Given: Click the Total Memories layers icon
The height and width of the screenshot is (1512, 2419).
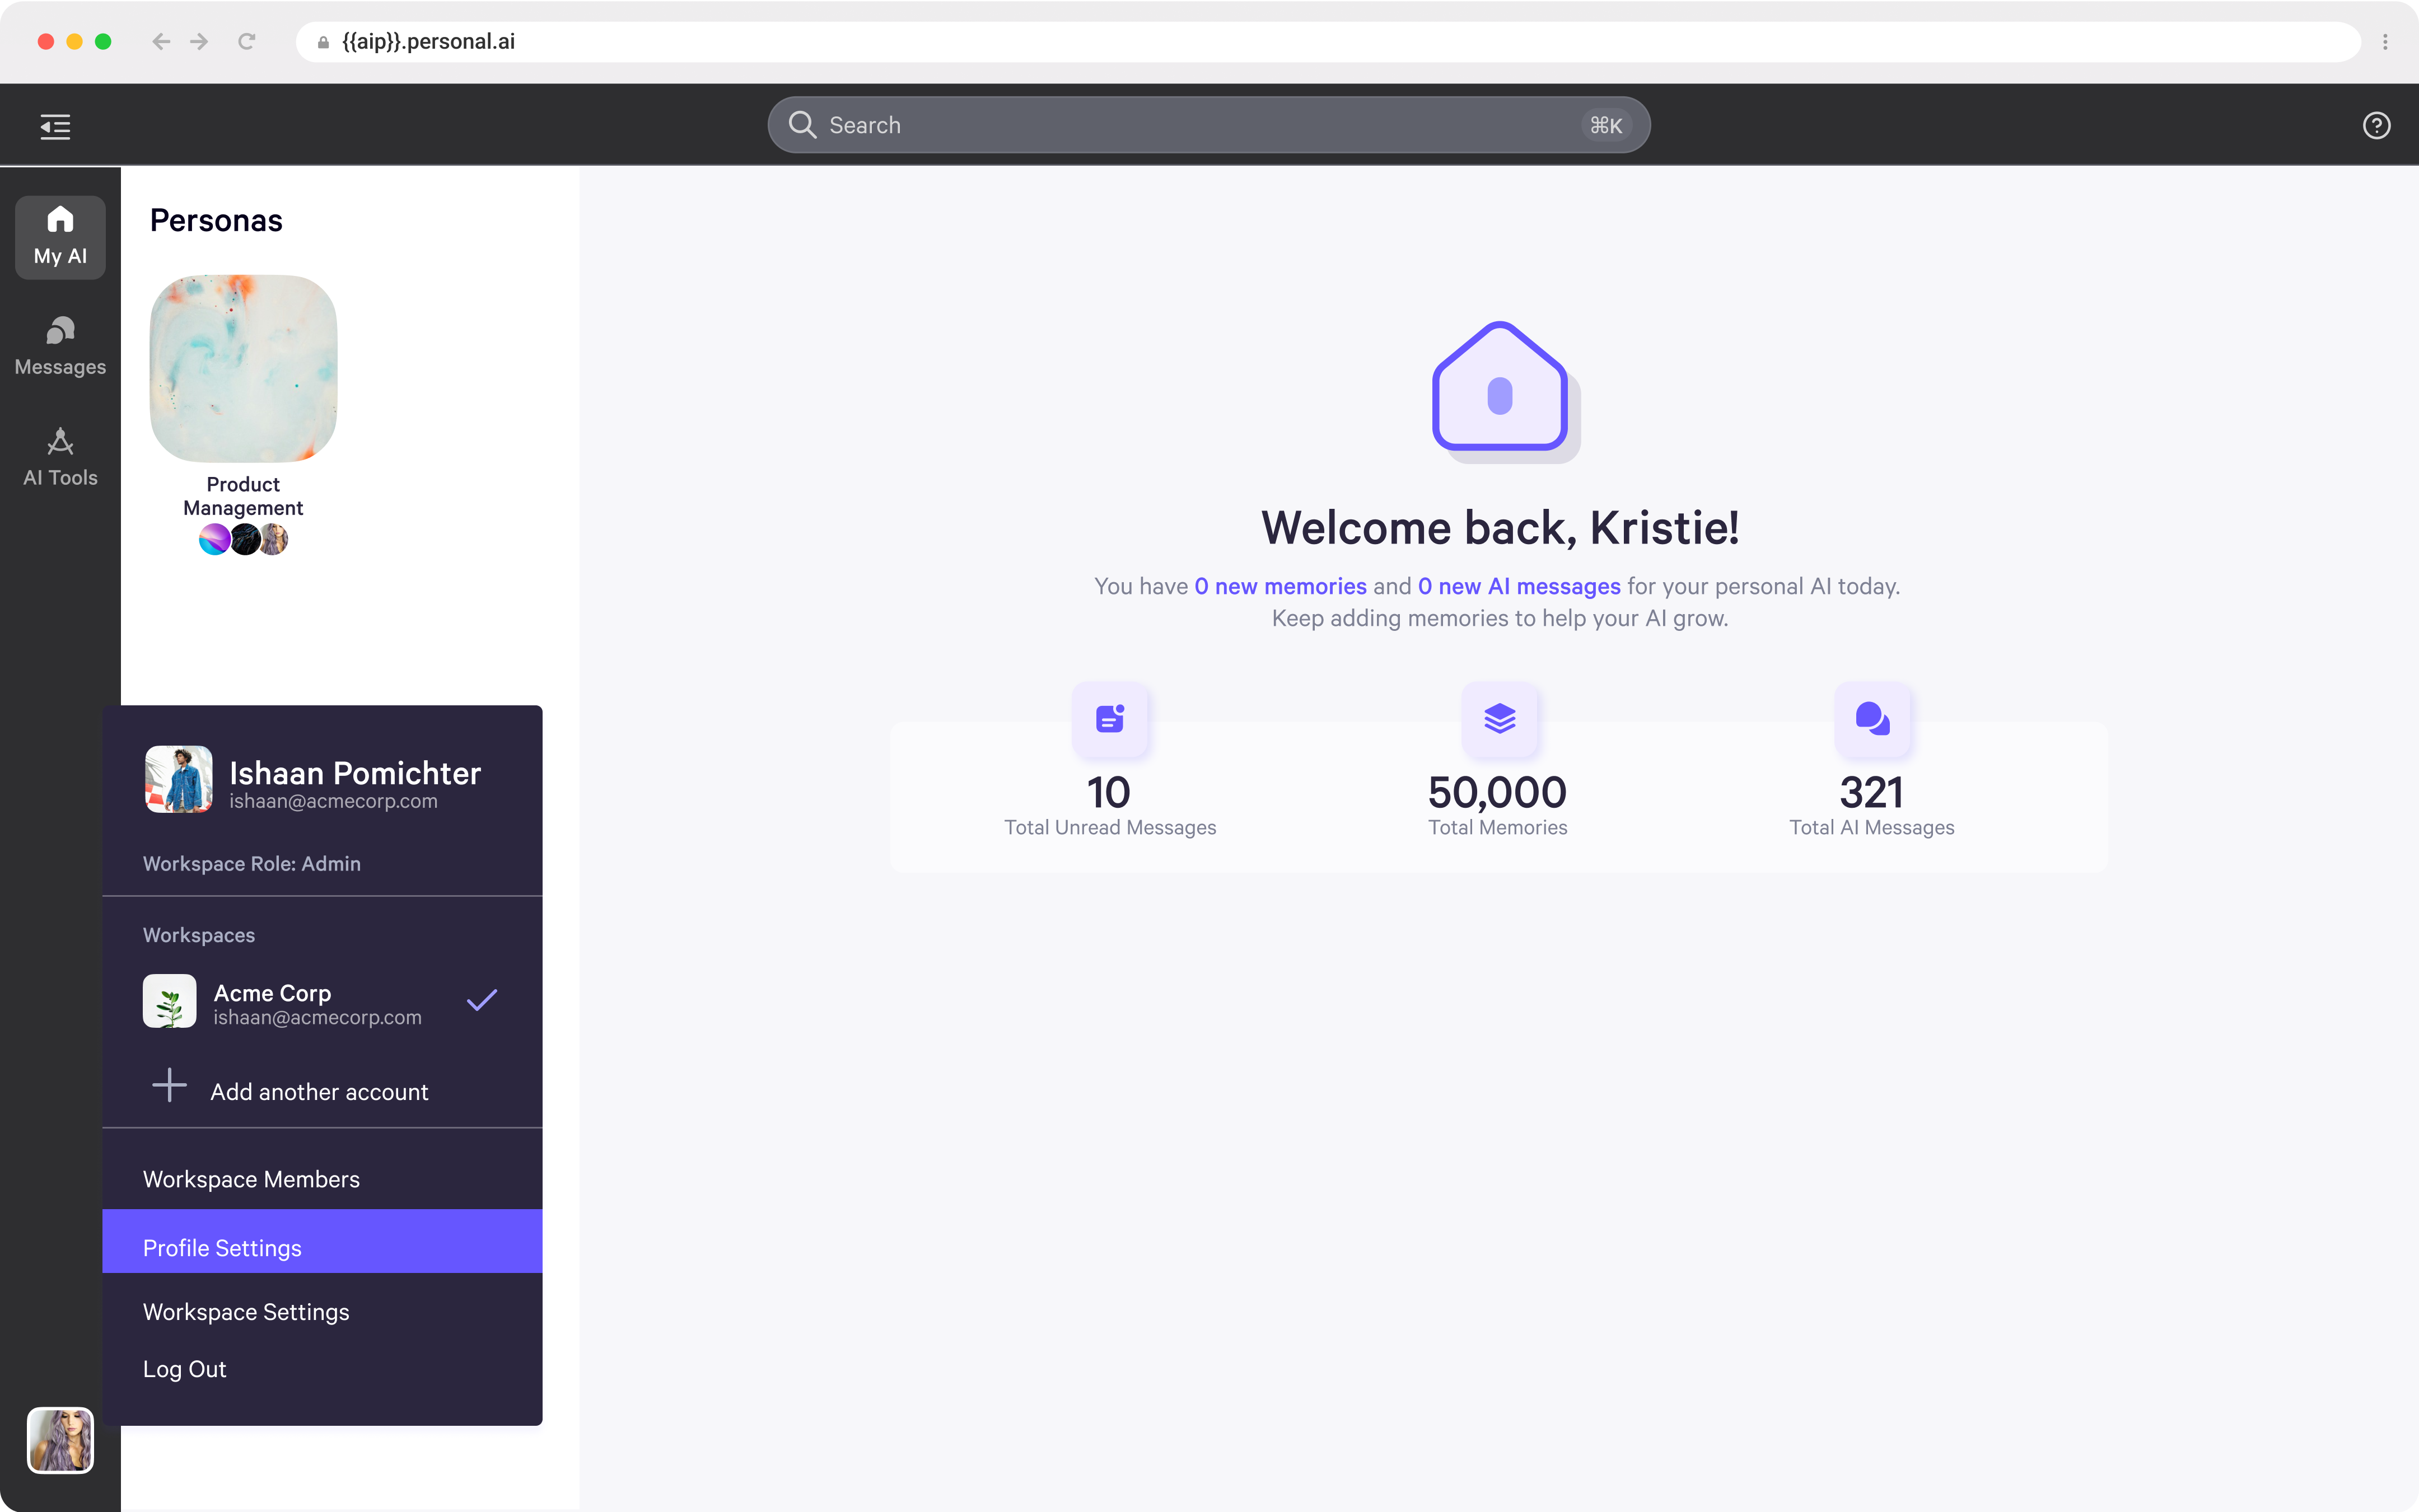Looking at the screenshot, I should point(1499,718).
